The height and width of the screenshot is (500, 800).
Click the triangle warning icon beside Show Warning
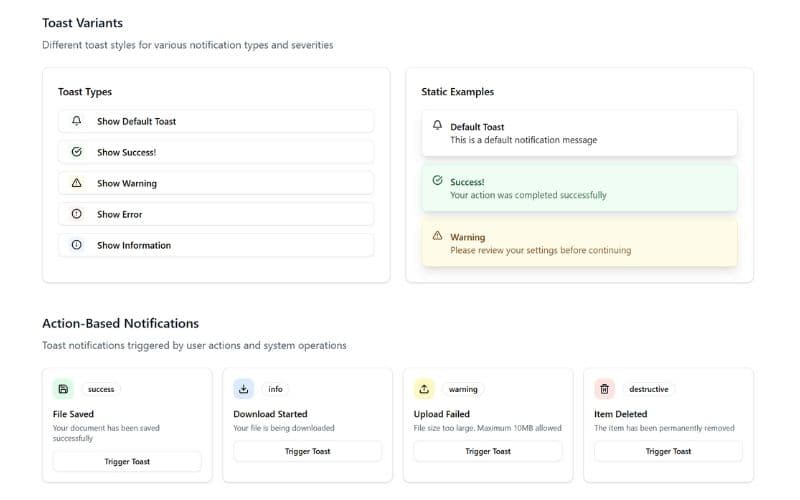(77, 183)
